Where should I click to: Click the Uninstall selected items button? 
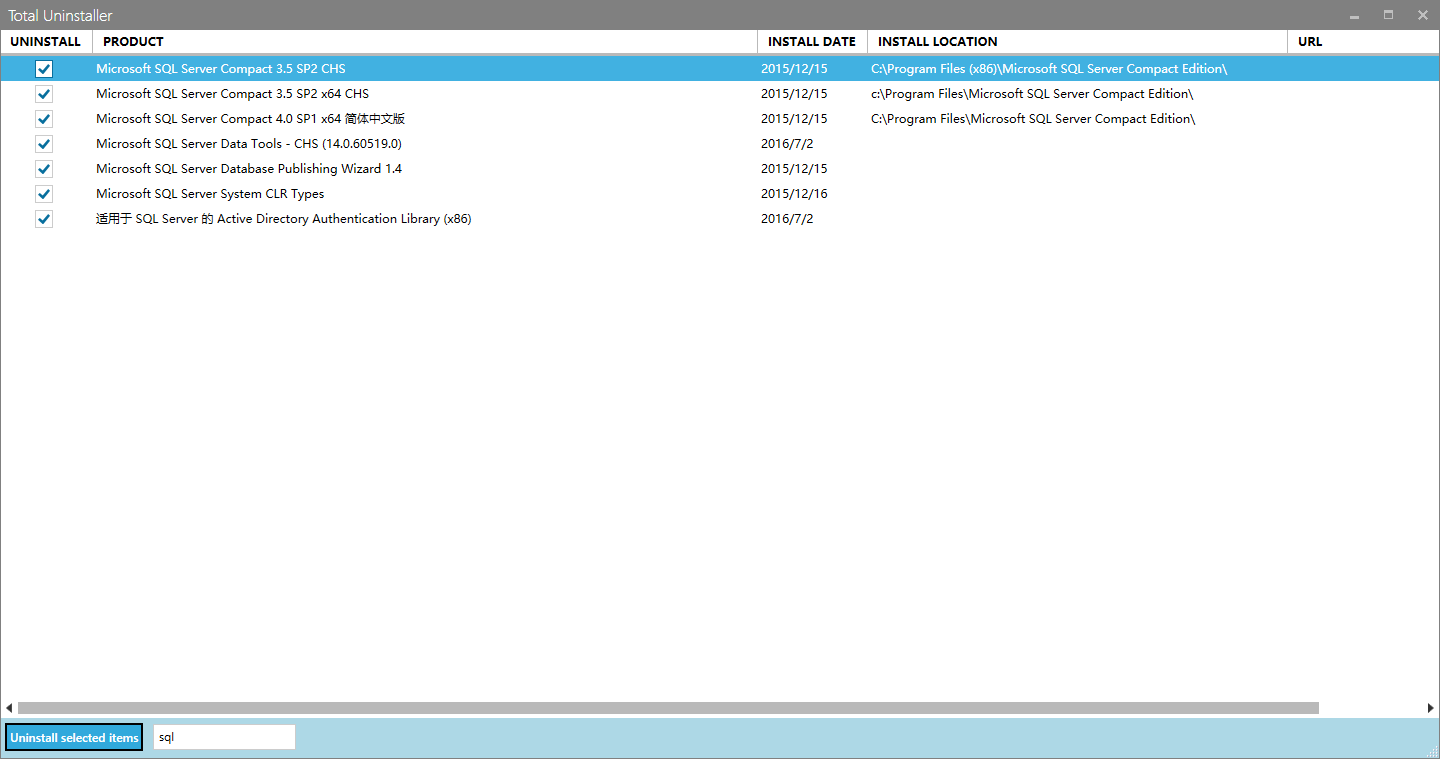coord(74,737)
